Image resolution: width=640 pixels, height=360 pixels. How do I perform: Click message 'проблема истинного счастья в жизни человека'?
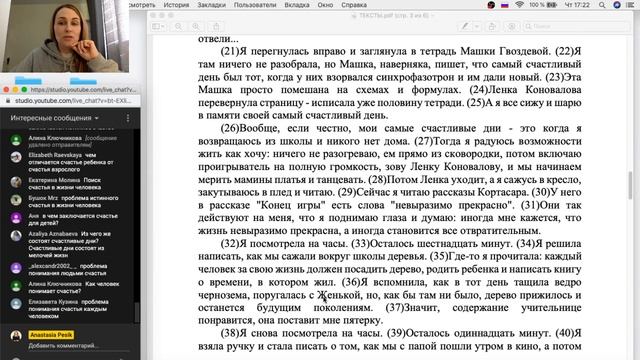click(x=73, y=202)
